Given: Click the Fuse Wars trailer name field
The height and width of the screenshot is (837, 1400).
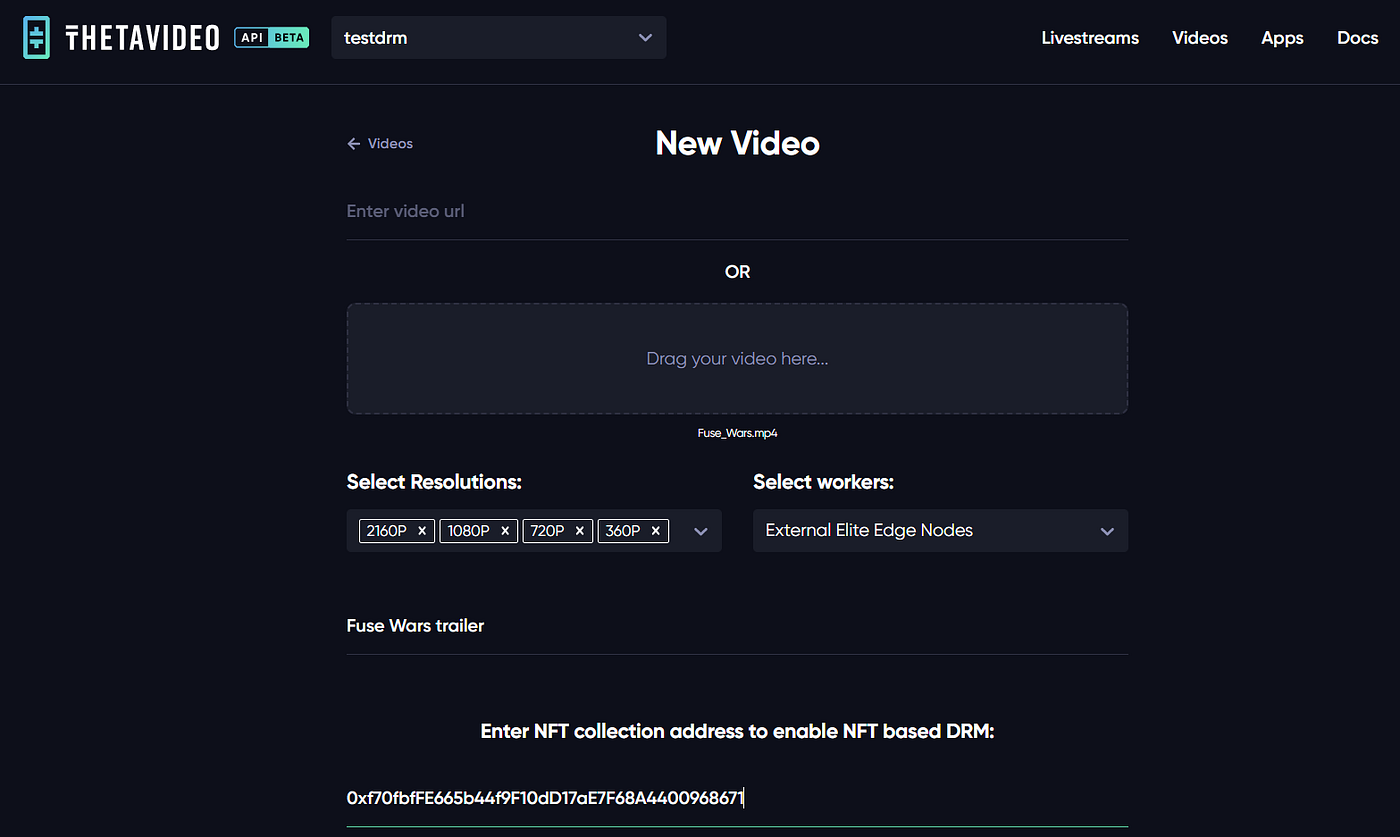Looking at the screenshot, I should tap(737, 627).
